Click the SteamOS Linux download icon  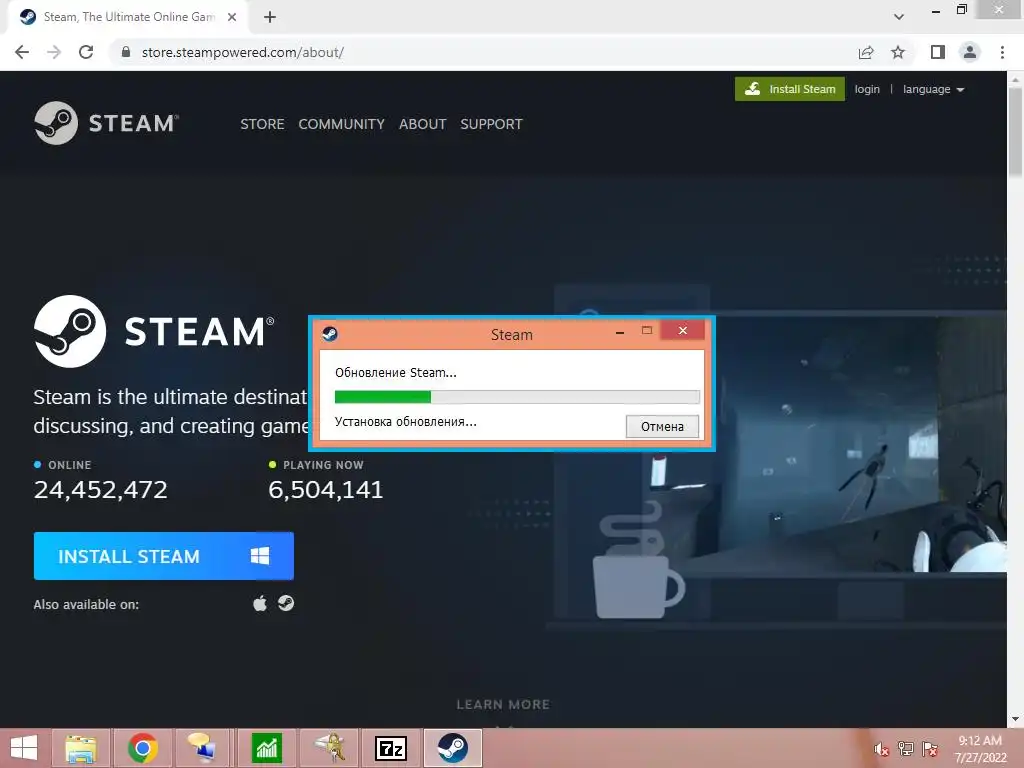pos(285,603)
